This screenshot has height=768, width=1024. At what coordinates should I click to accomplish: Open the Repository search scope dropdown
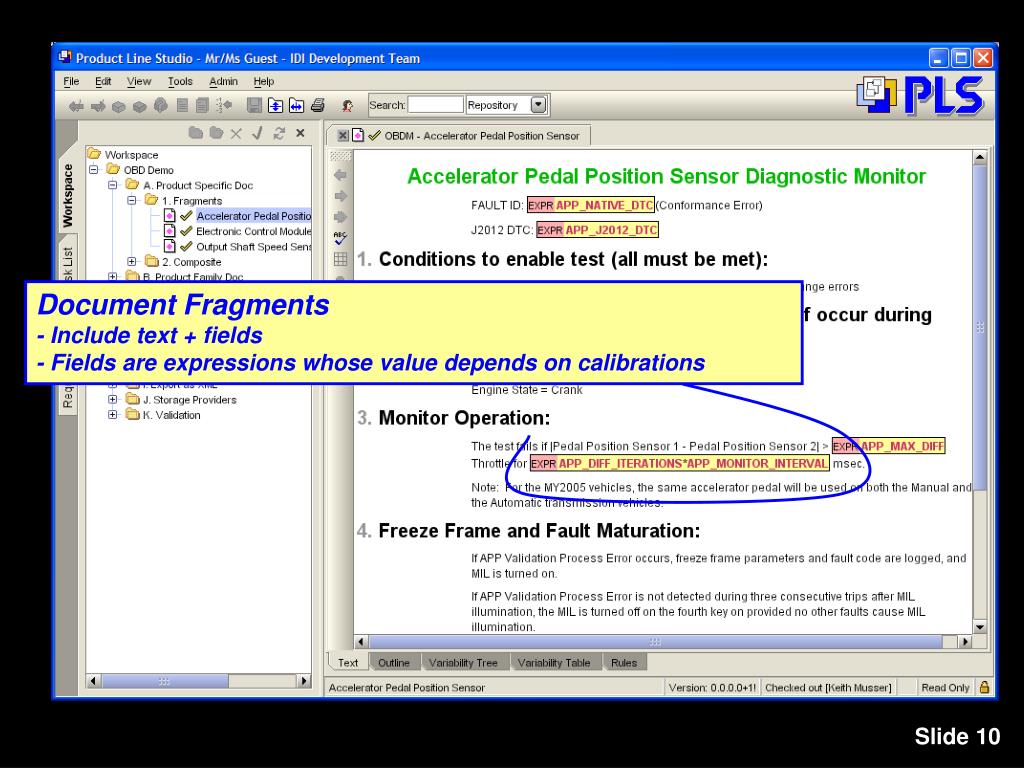pos(538,104)
